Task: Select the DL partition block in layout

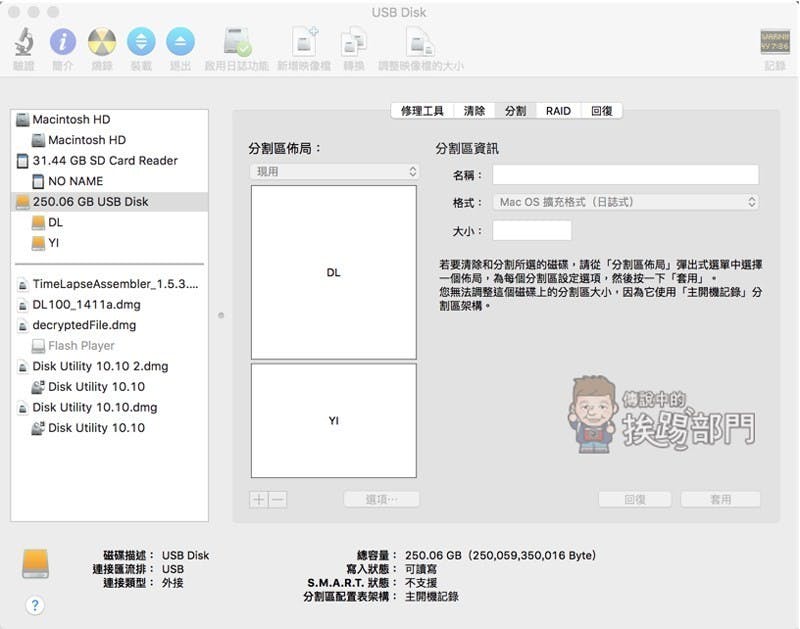Action: pos(334,272)
